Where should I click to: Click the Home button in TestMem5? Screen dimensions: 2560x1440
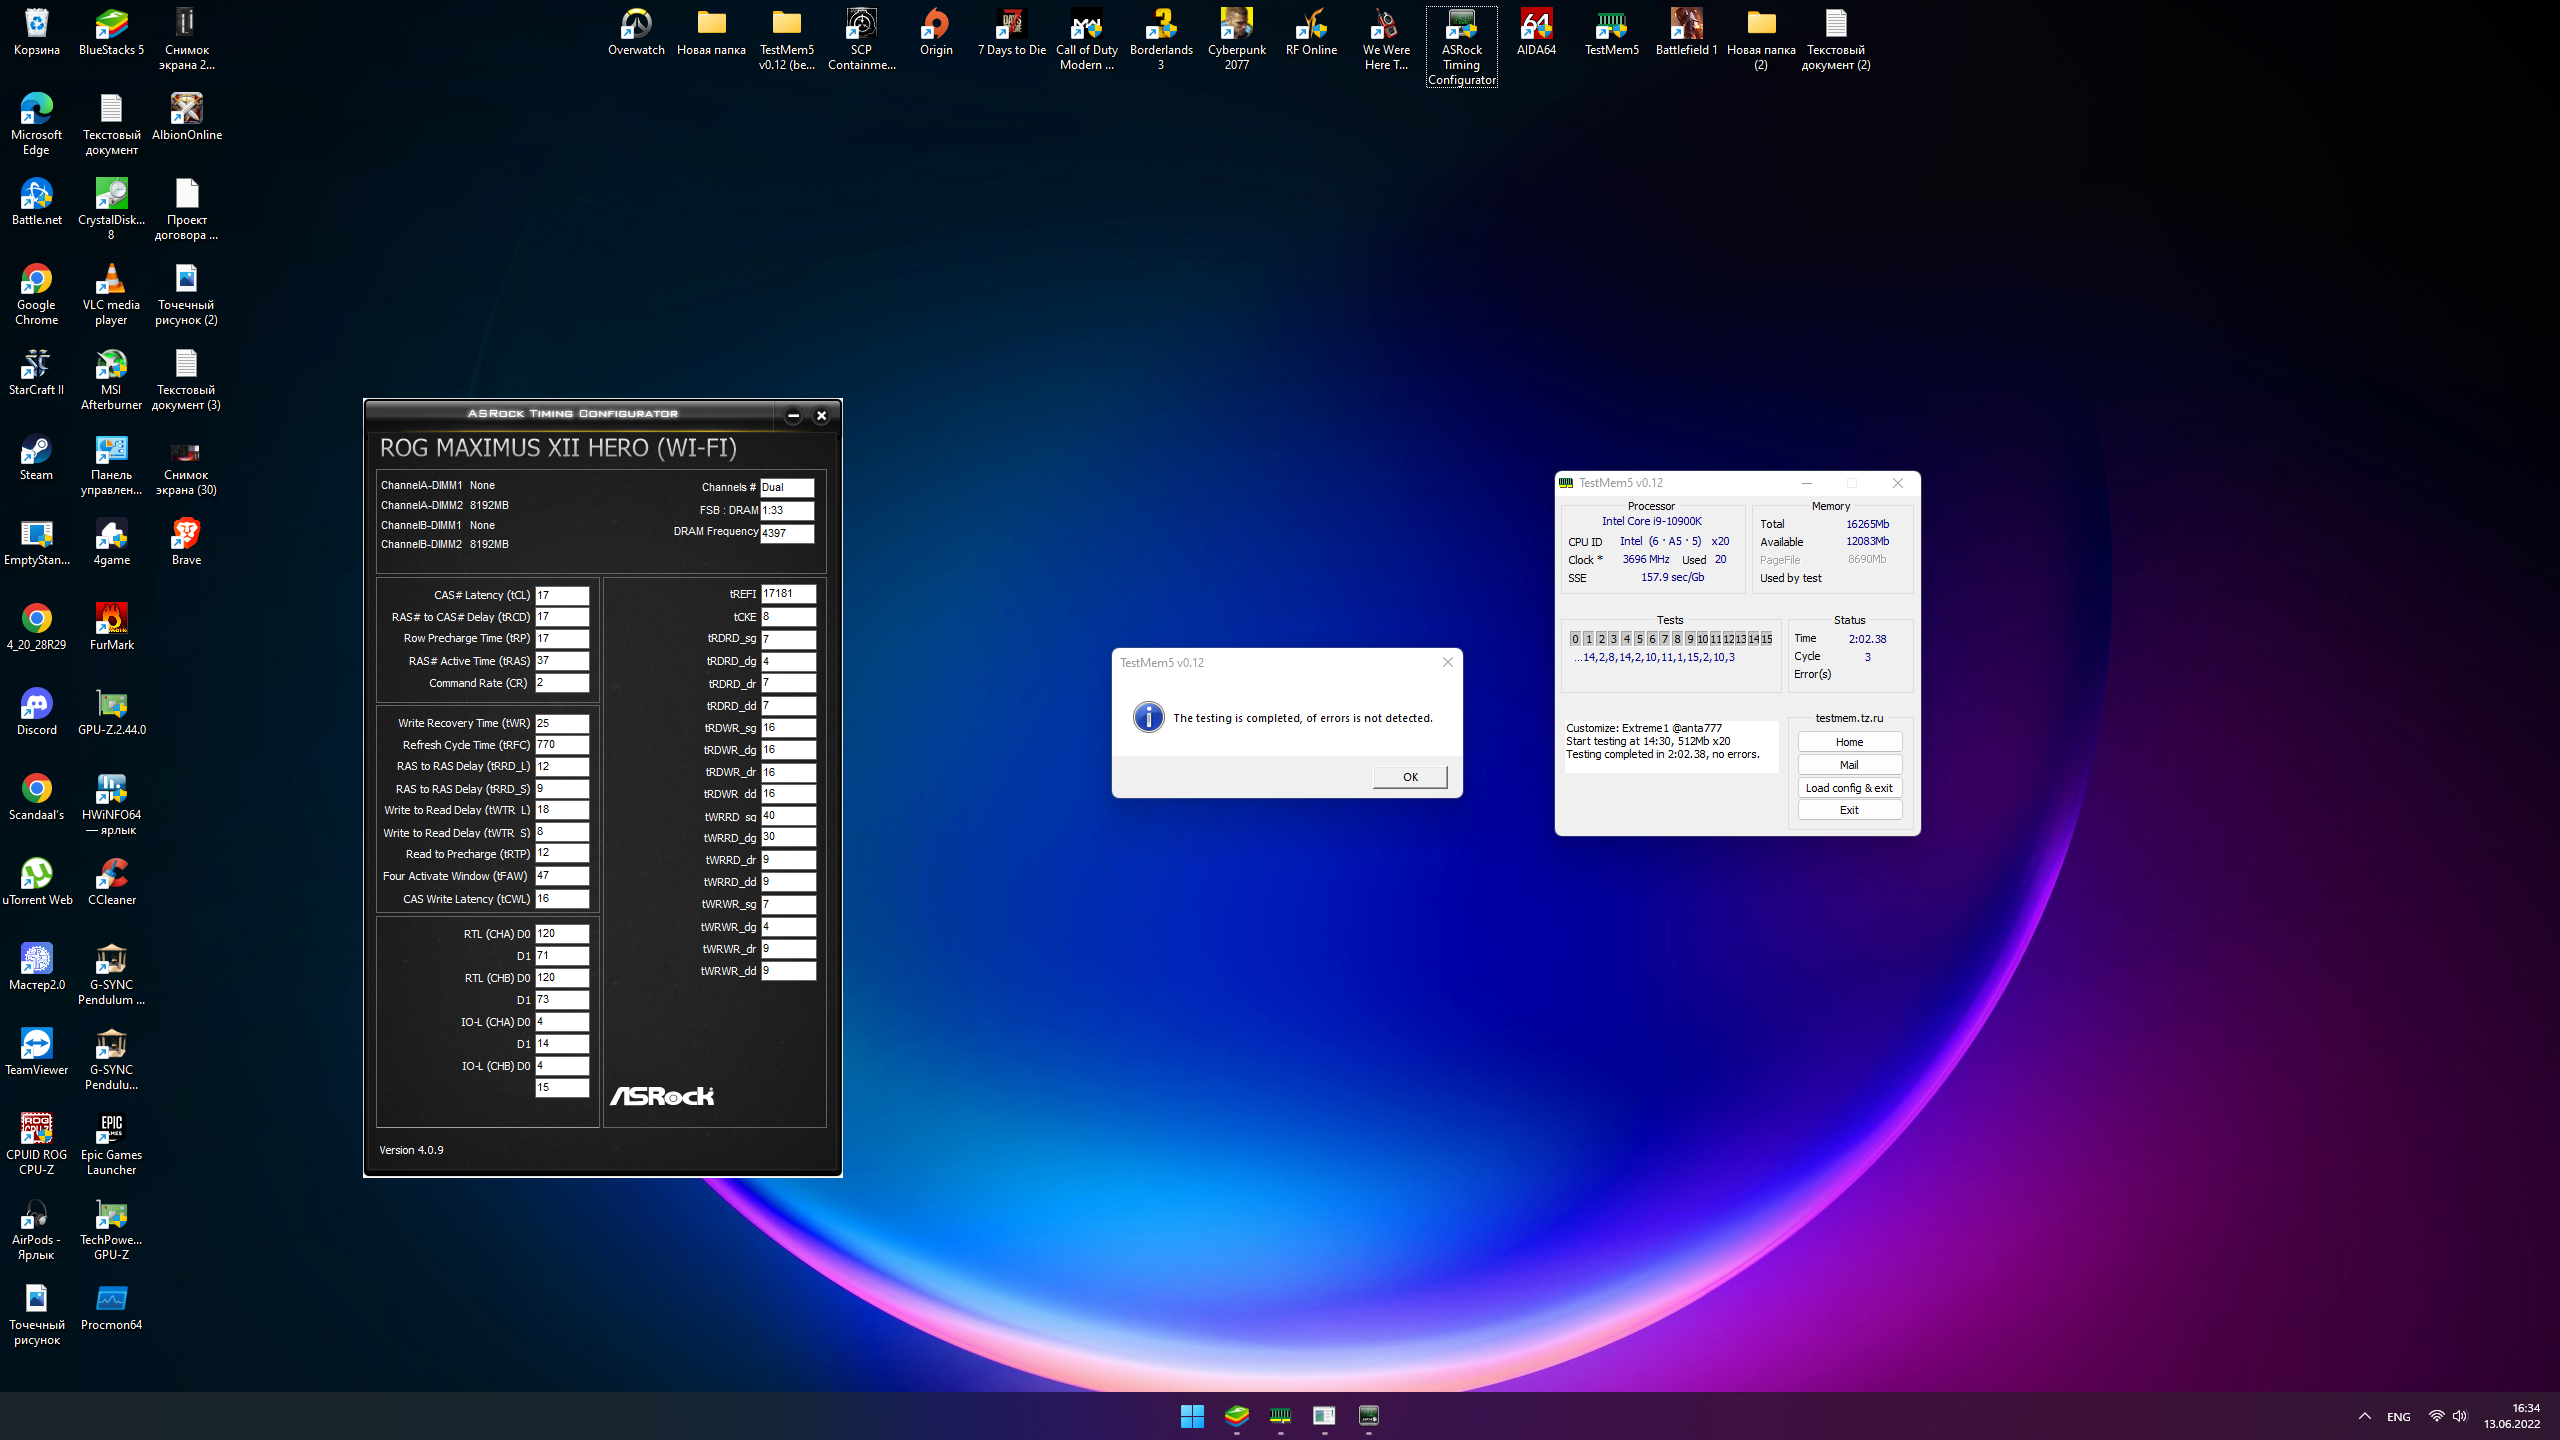pos(1849,742)
